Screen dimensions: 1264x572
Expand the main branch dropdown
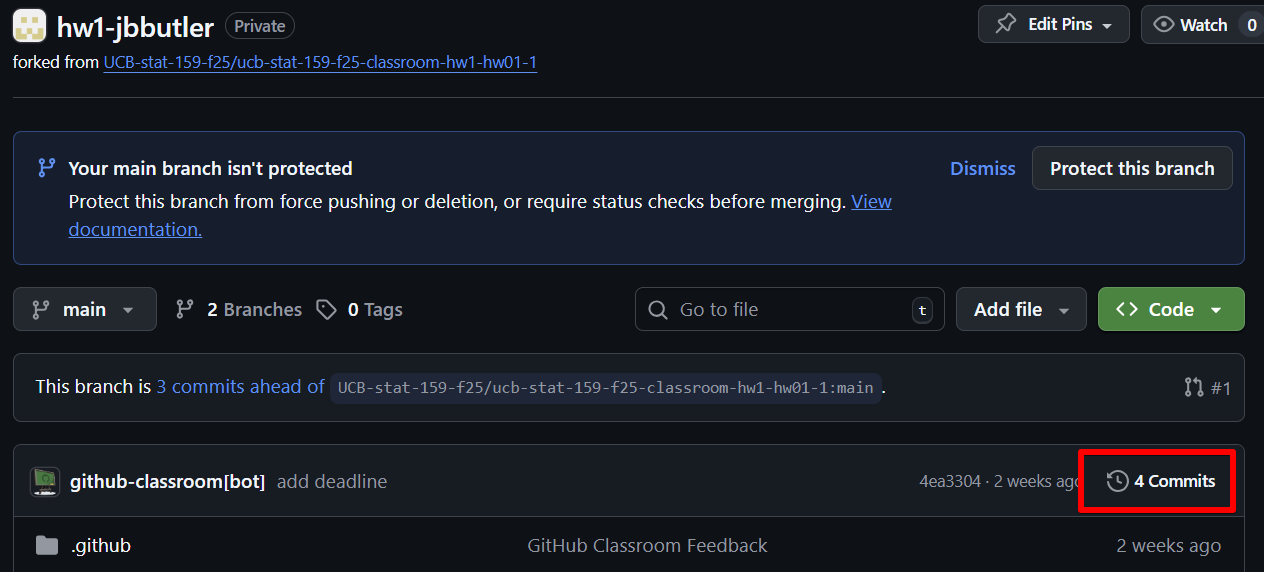pos(85,310)
